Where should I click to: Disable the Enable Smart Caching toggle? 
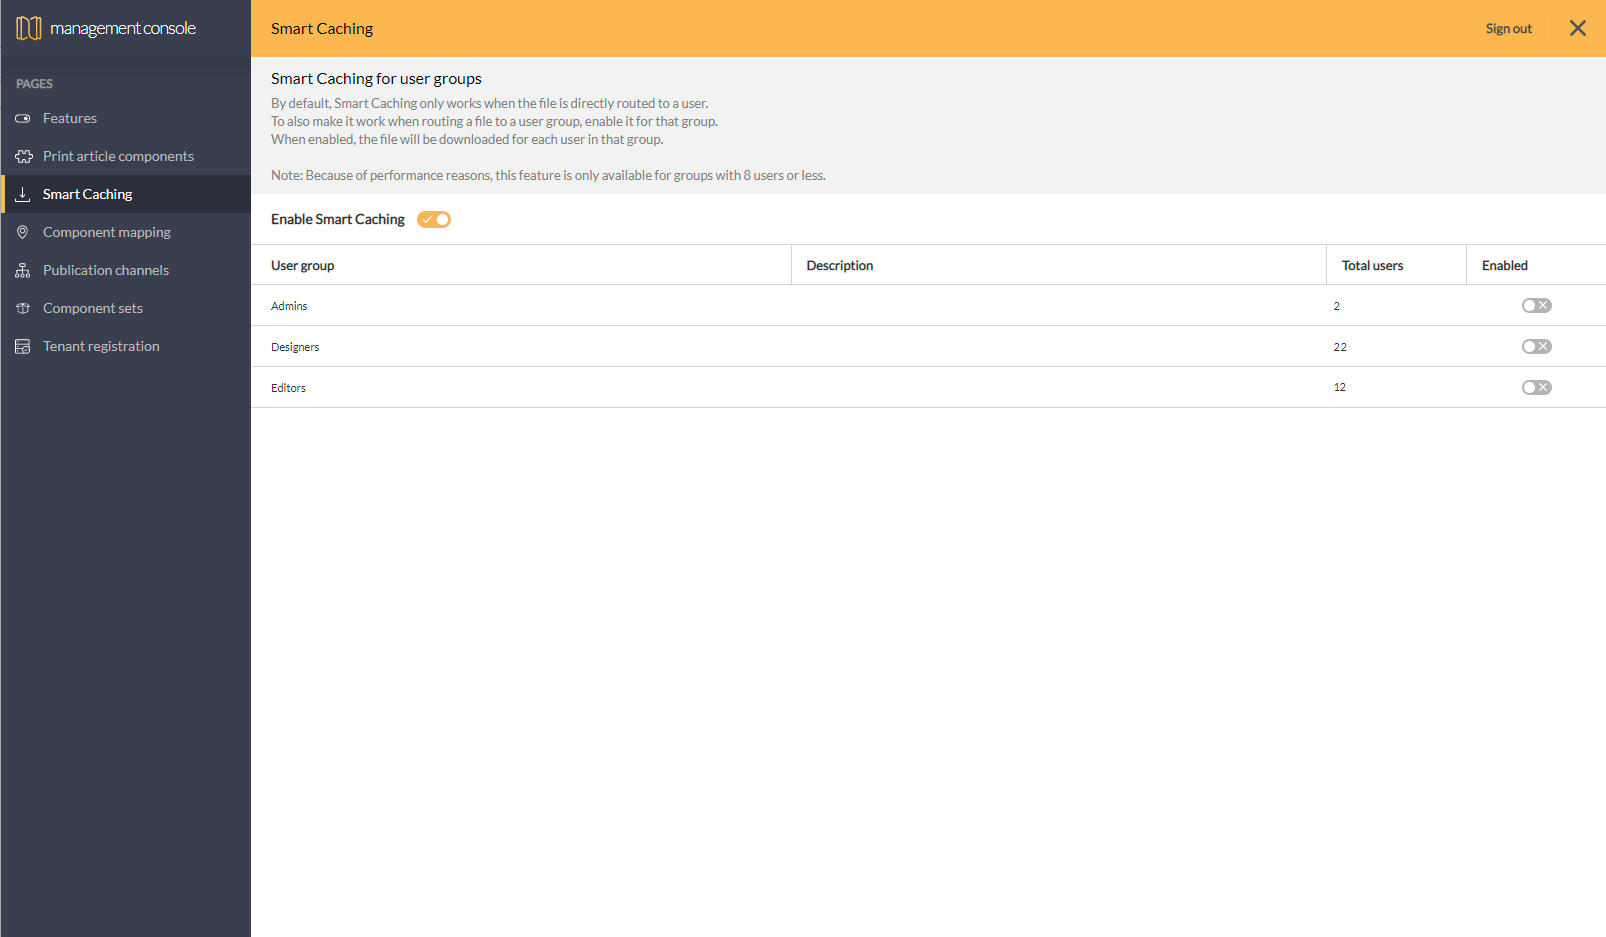434,219
